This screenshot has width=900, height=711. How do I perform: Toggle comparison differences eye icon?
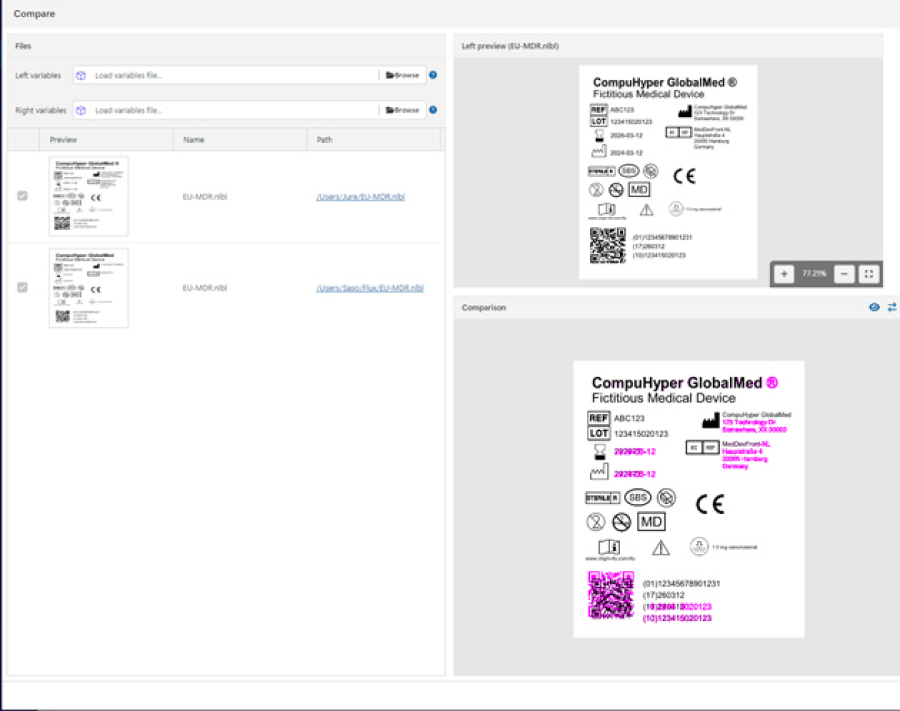[874, 307]
